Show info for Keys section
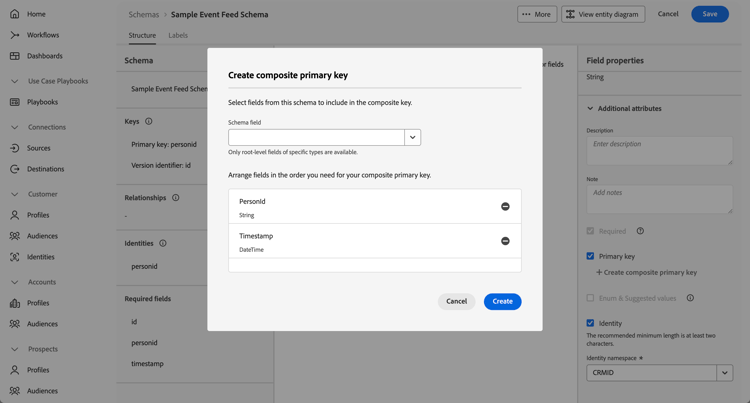Viewport: 750px width, 403px height. 149,122
